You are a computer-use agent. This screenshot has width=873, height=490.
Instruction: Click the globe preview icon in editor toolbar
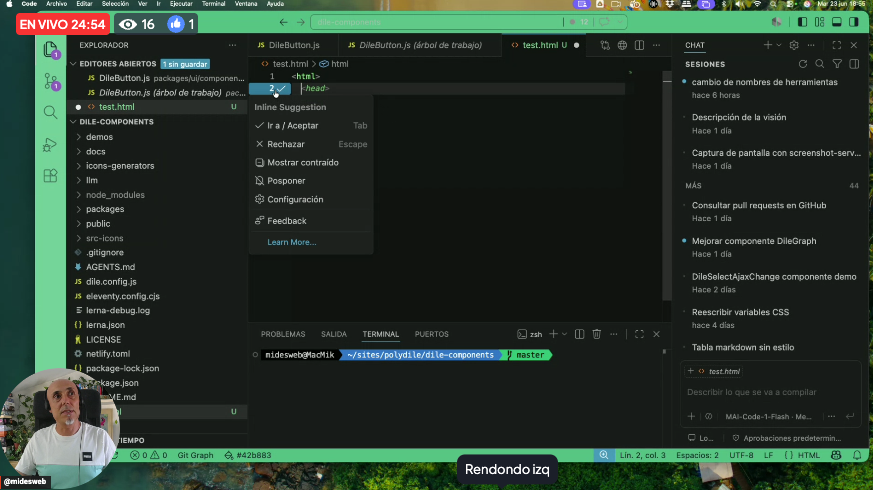tap(622, 45)
